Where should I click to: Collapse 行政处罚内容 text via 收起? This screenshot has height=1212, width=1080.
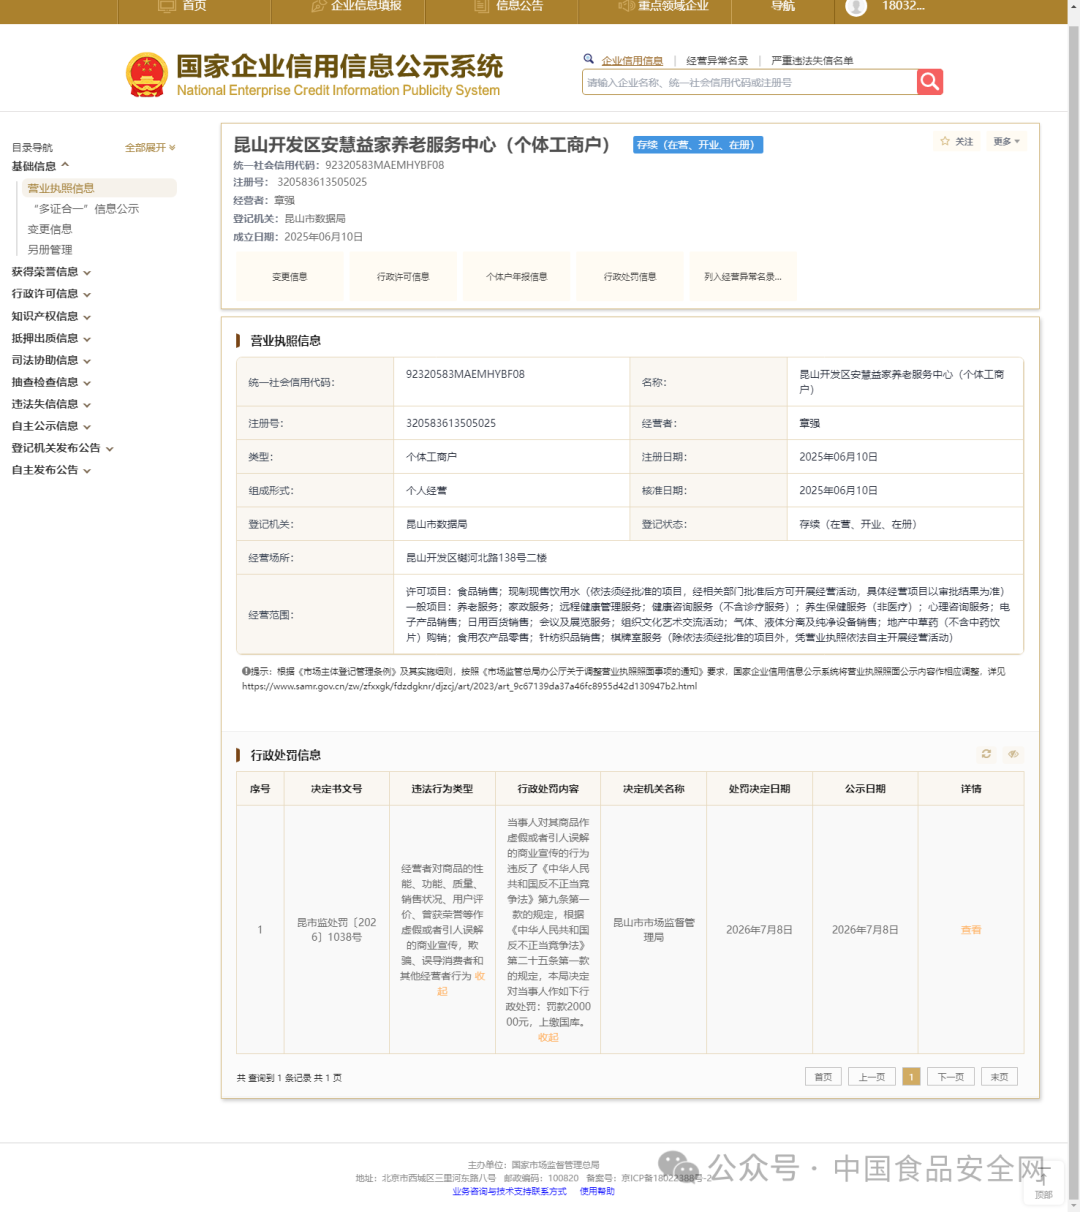[548, 1038]
